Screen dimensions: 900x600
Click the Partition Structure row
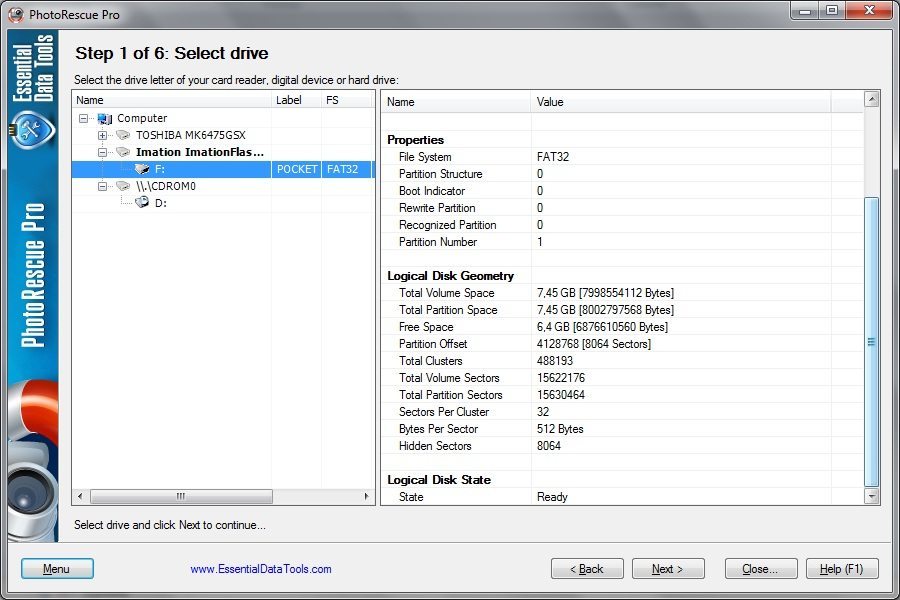coord(622,174)
